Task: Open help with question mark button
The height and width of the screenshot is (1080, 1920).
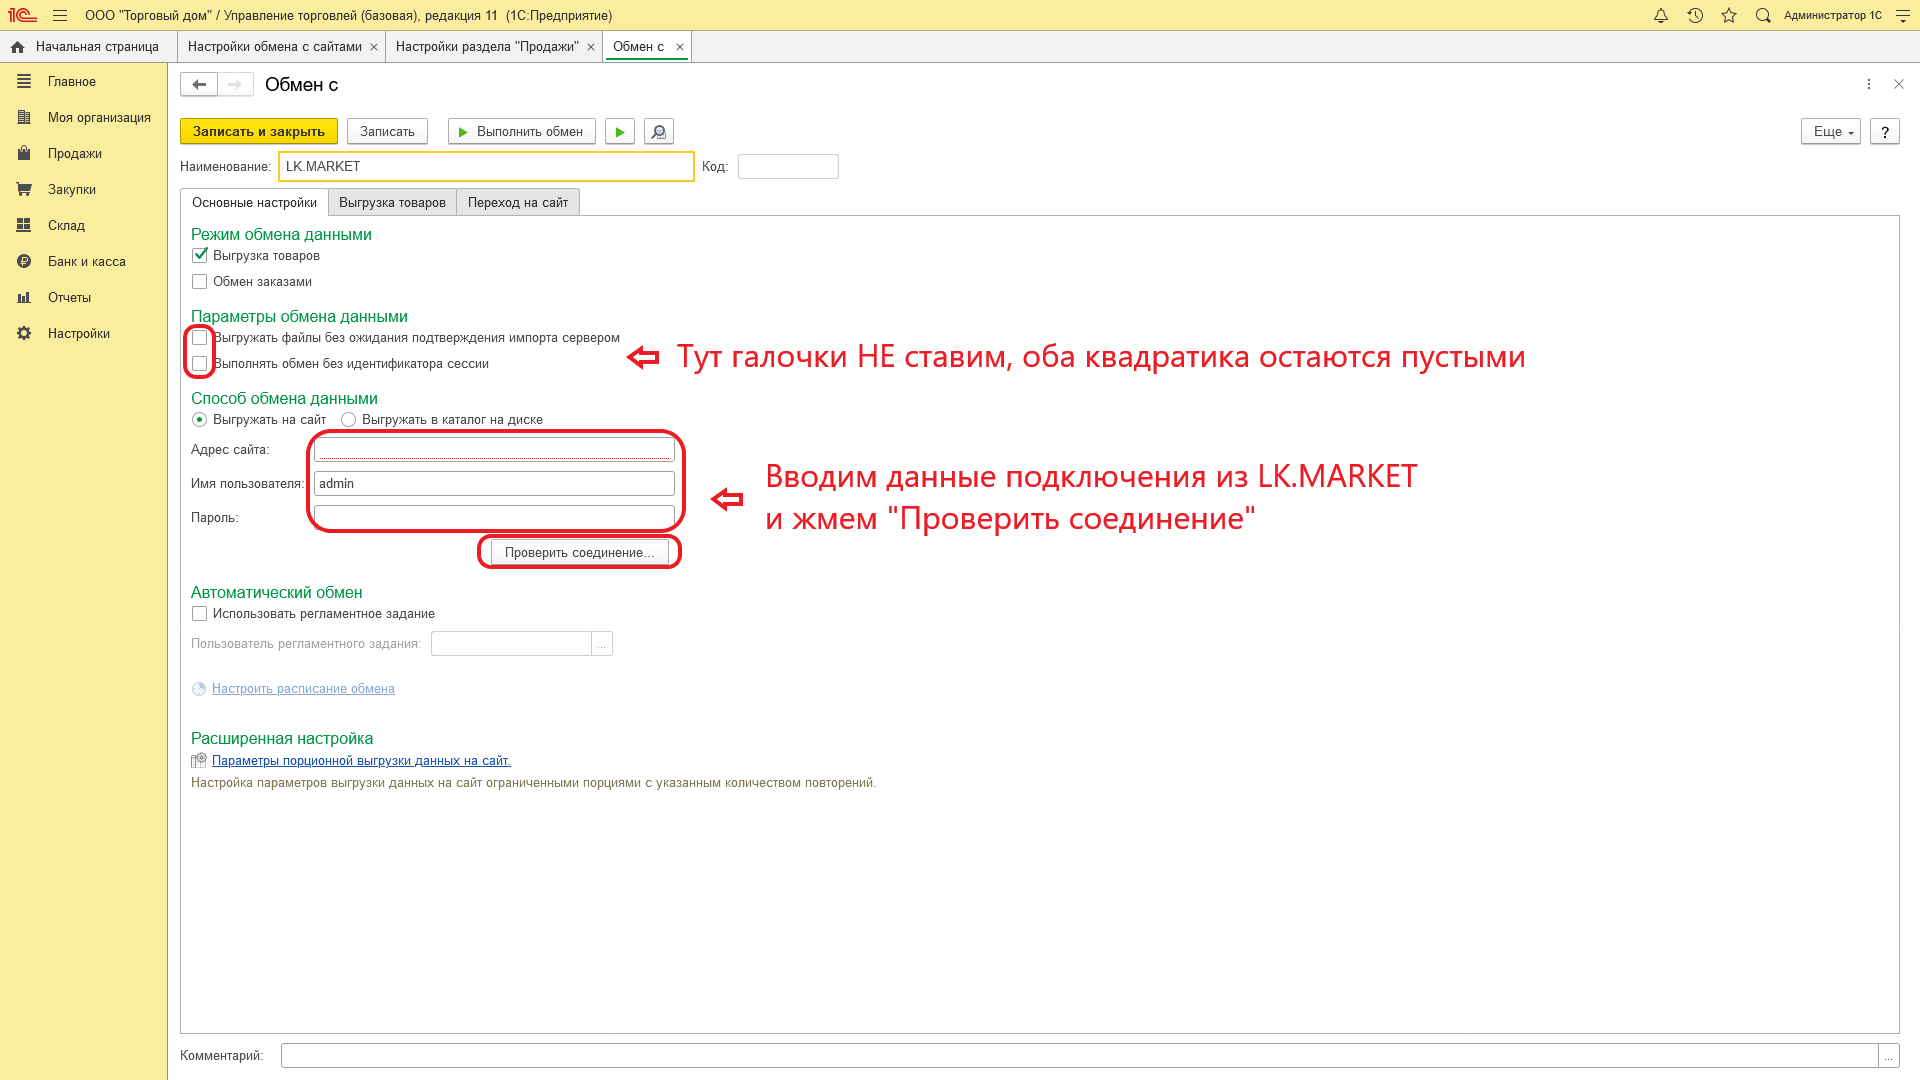Action: (x=1885, y=131)
